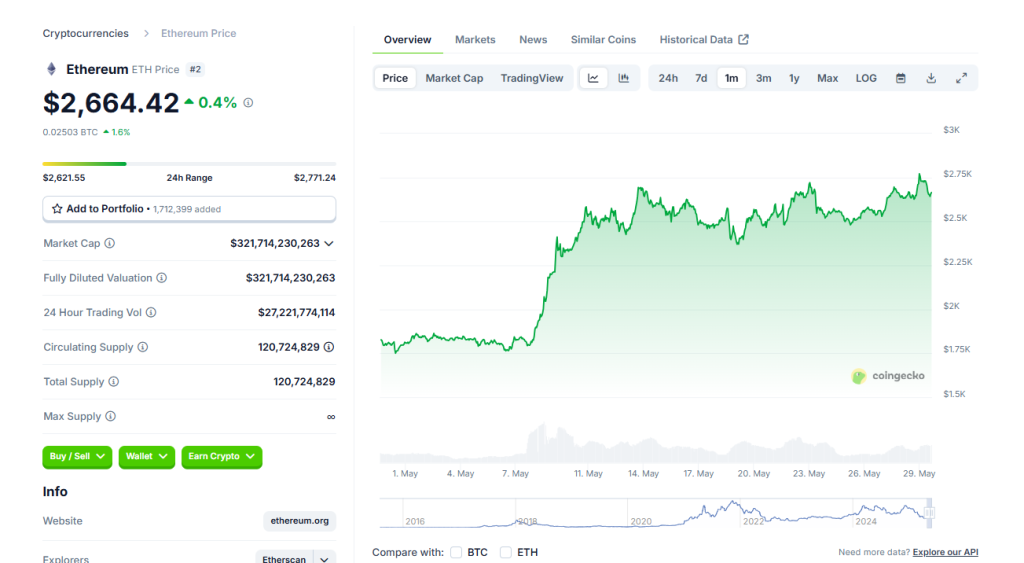1024x563 pixels.
Task: Click the right handle of history range selector
Action: pyautogui.click(x=929, y=513)
